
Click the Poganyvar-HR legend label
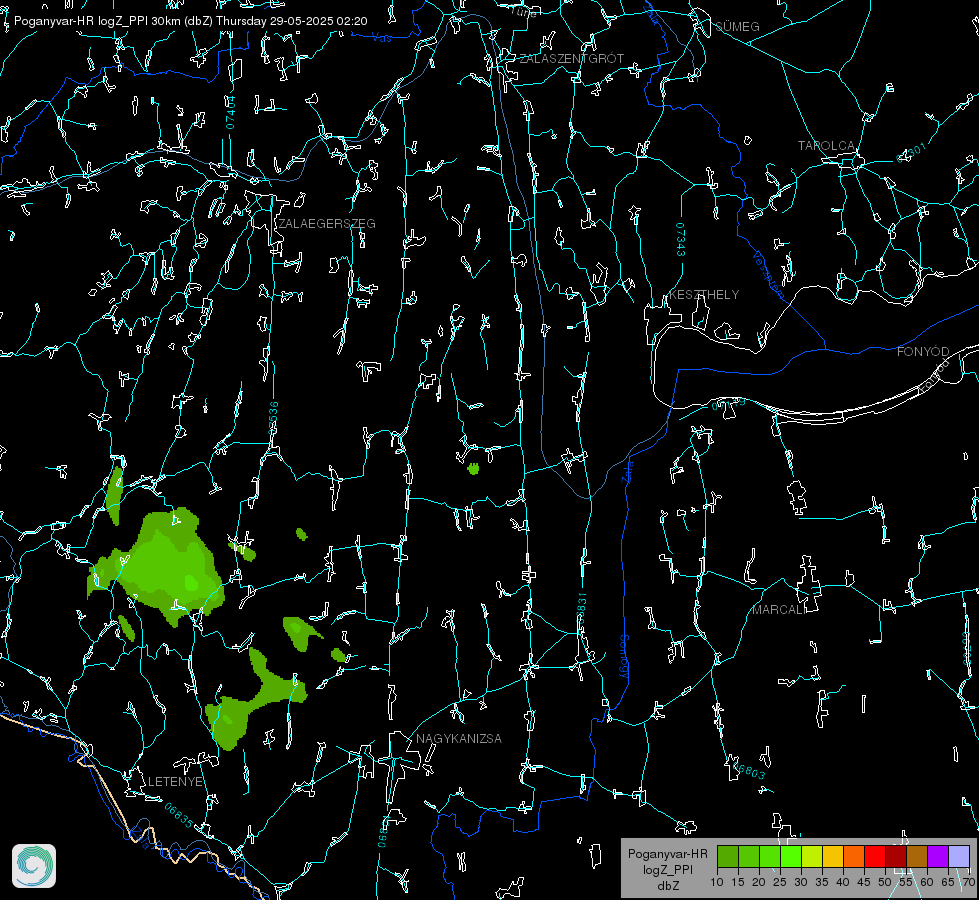coord(667,853)
